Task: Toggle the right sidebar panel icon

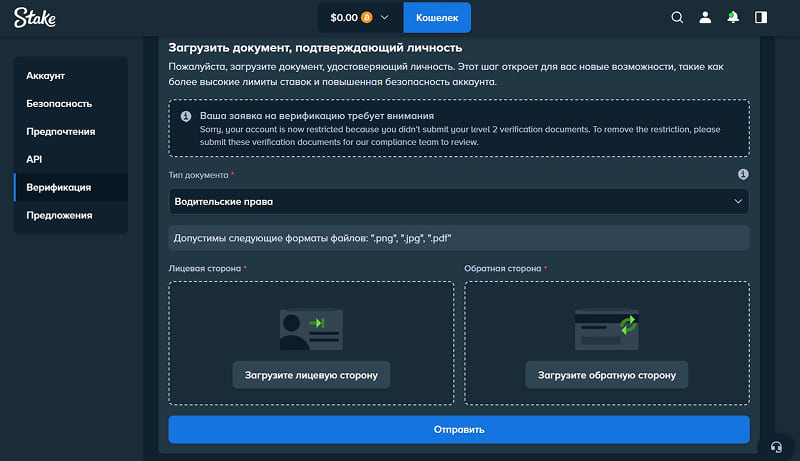Action: pyautogui.click(x=761, y=17)
